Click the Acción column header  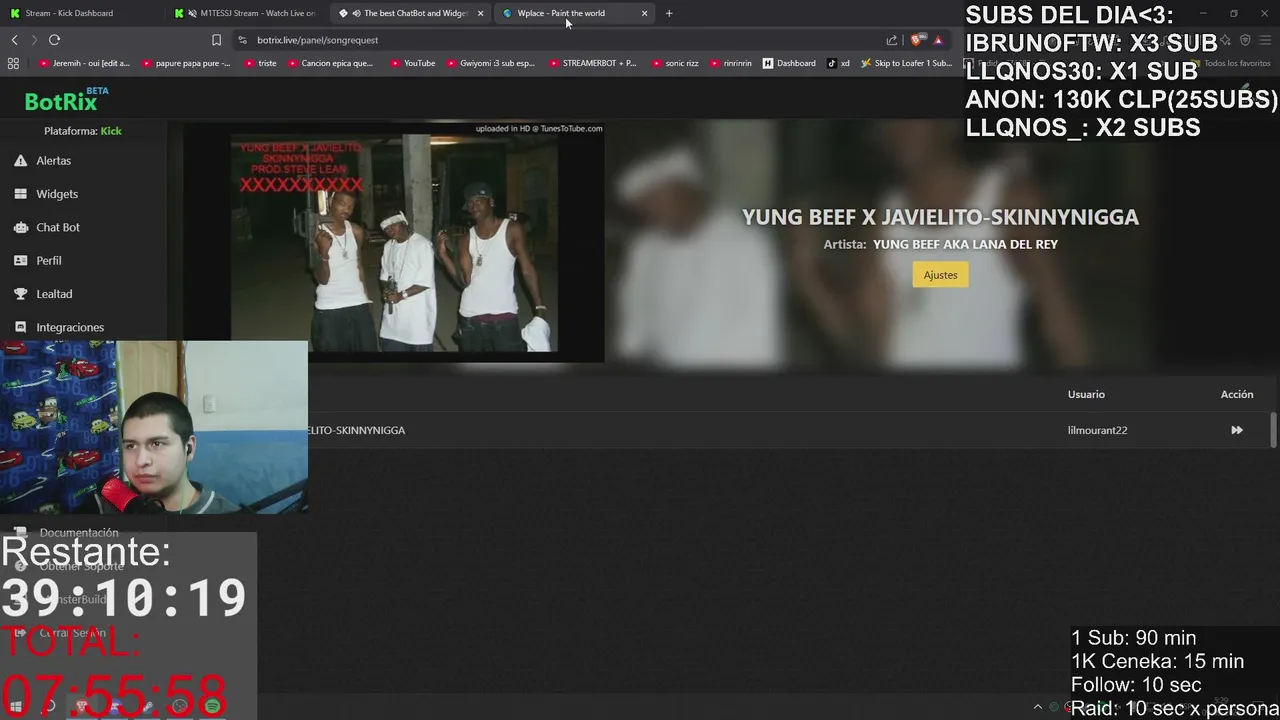click(1237, 394)
